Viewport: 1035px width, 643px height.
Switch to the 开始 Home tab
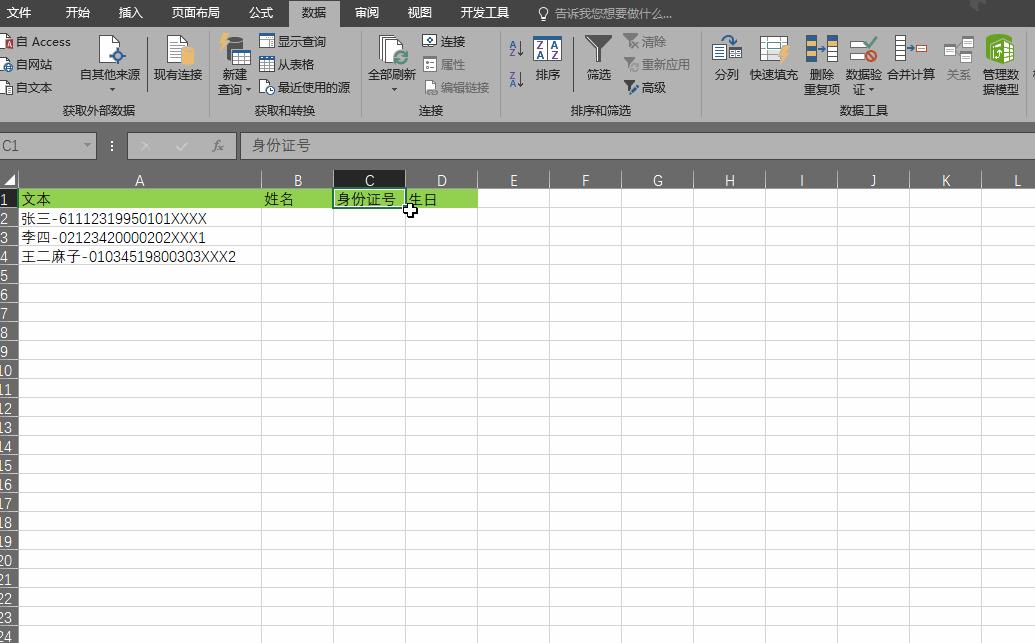[77, 13]
